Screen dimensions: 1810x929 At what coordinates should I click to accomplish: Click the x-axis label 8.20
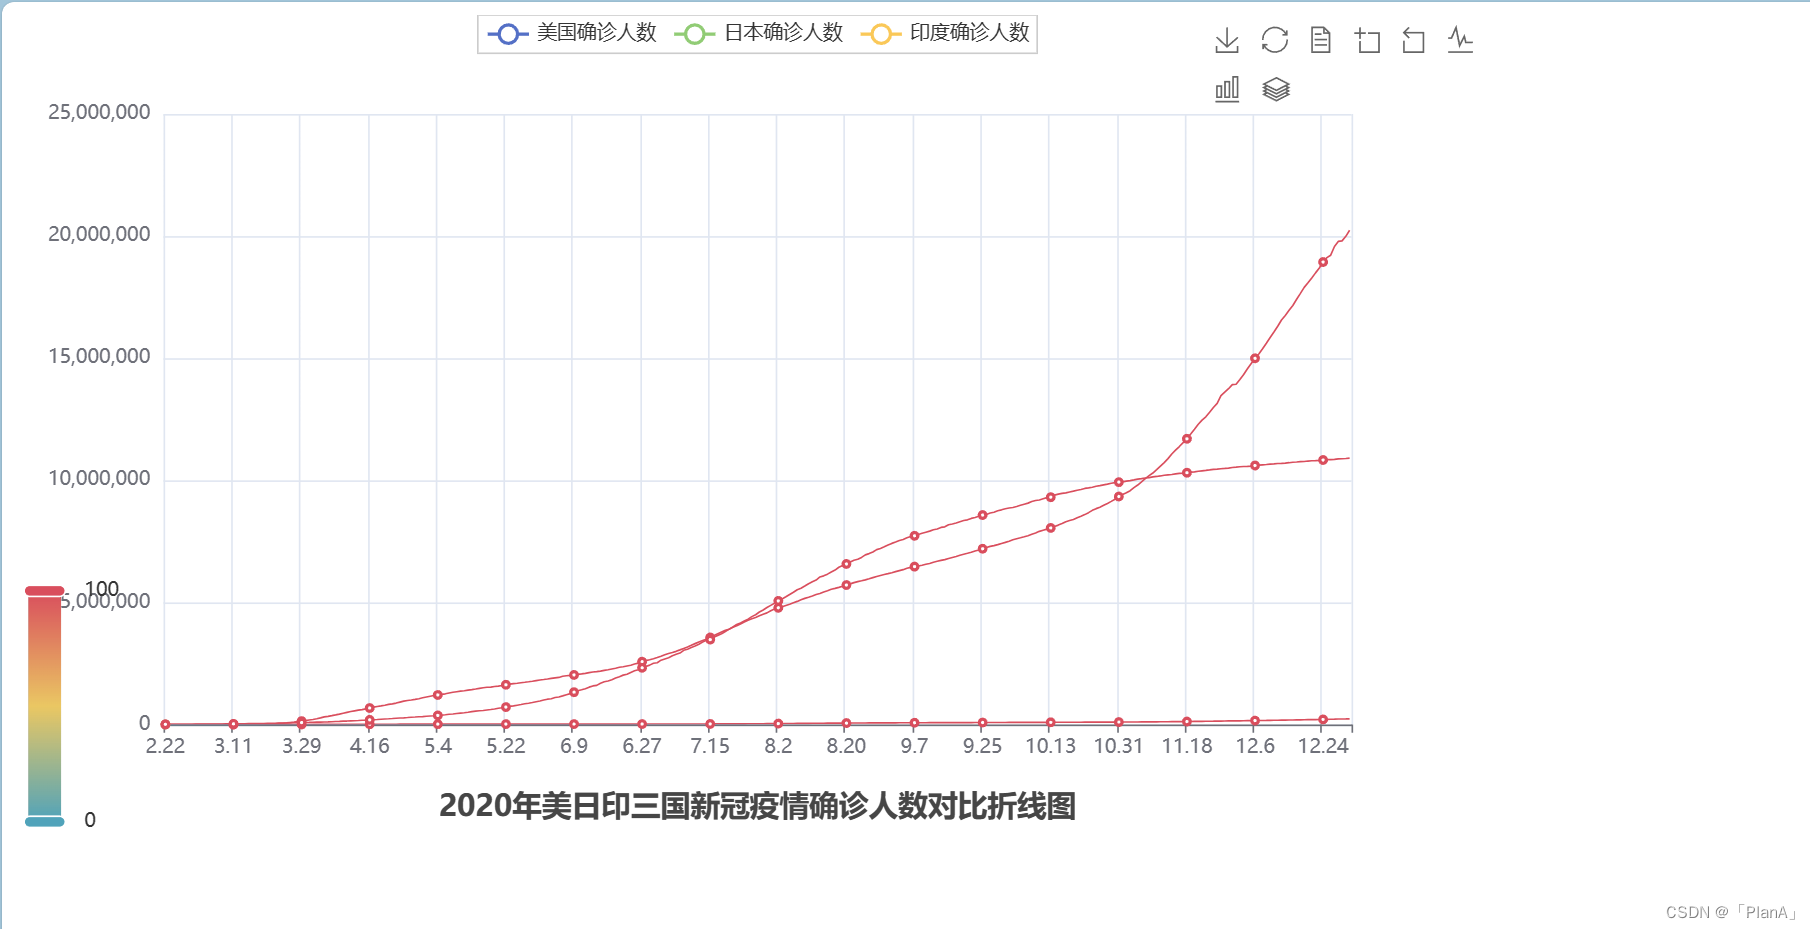pyautogui.click(x=846, y=746)
